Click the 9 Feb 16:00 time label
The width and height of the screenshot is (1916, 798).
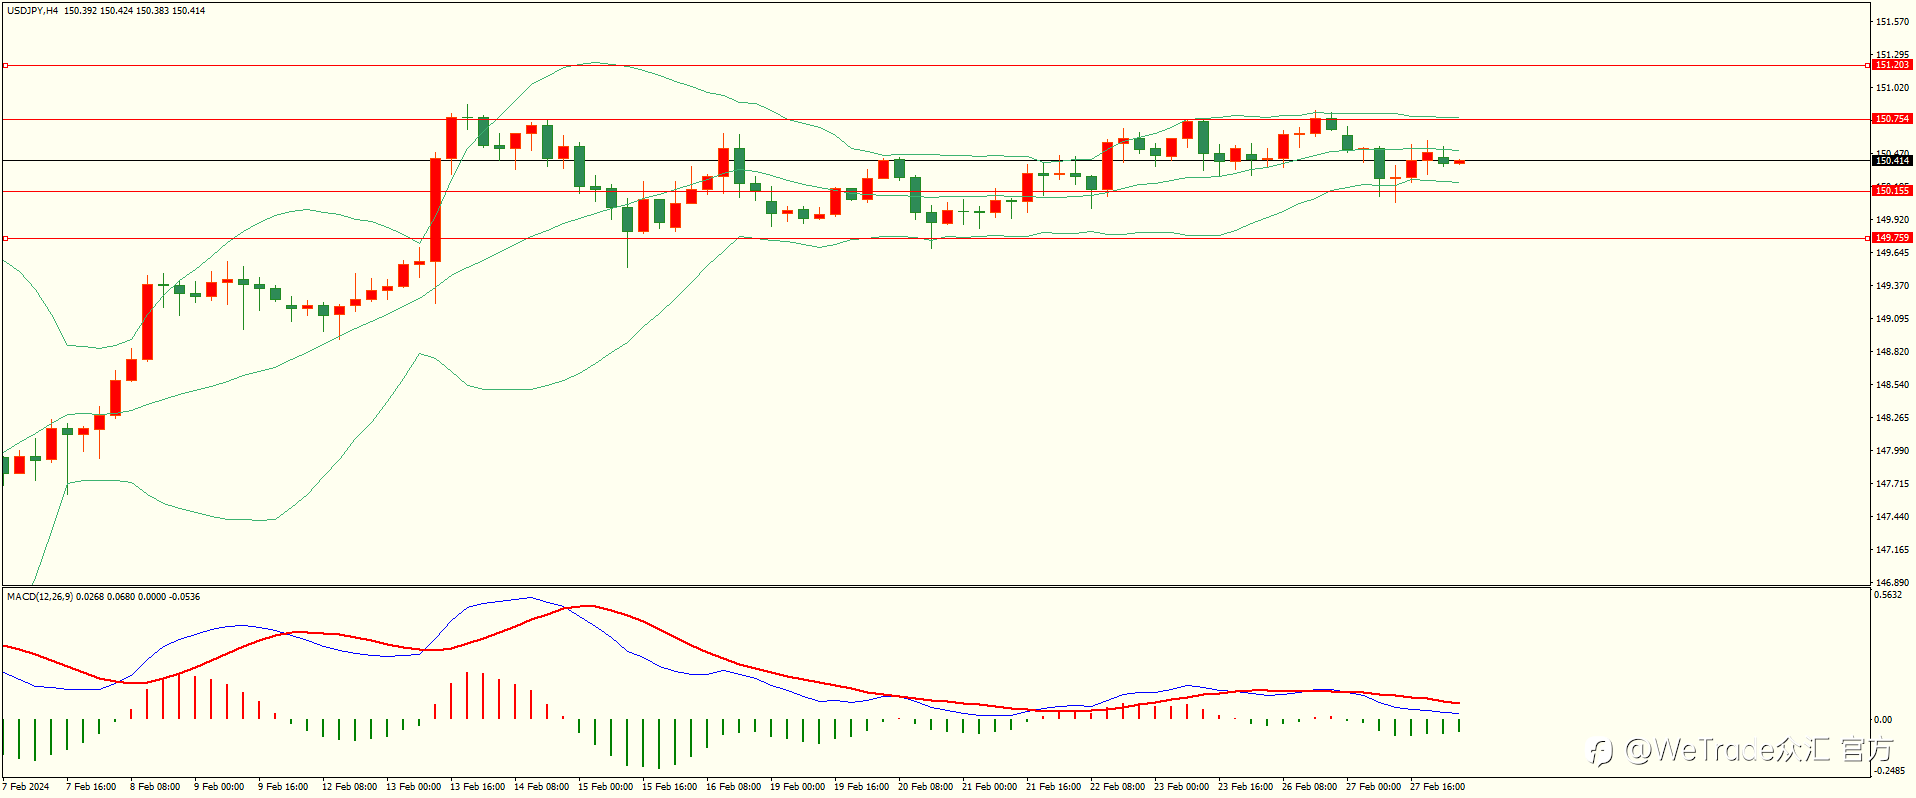pyautogui.click(x=283, y=787)
